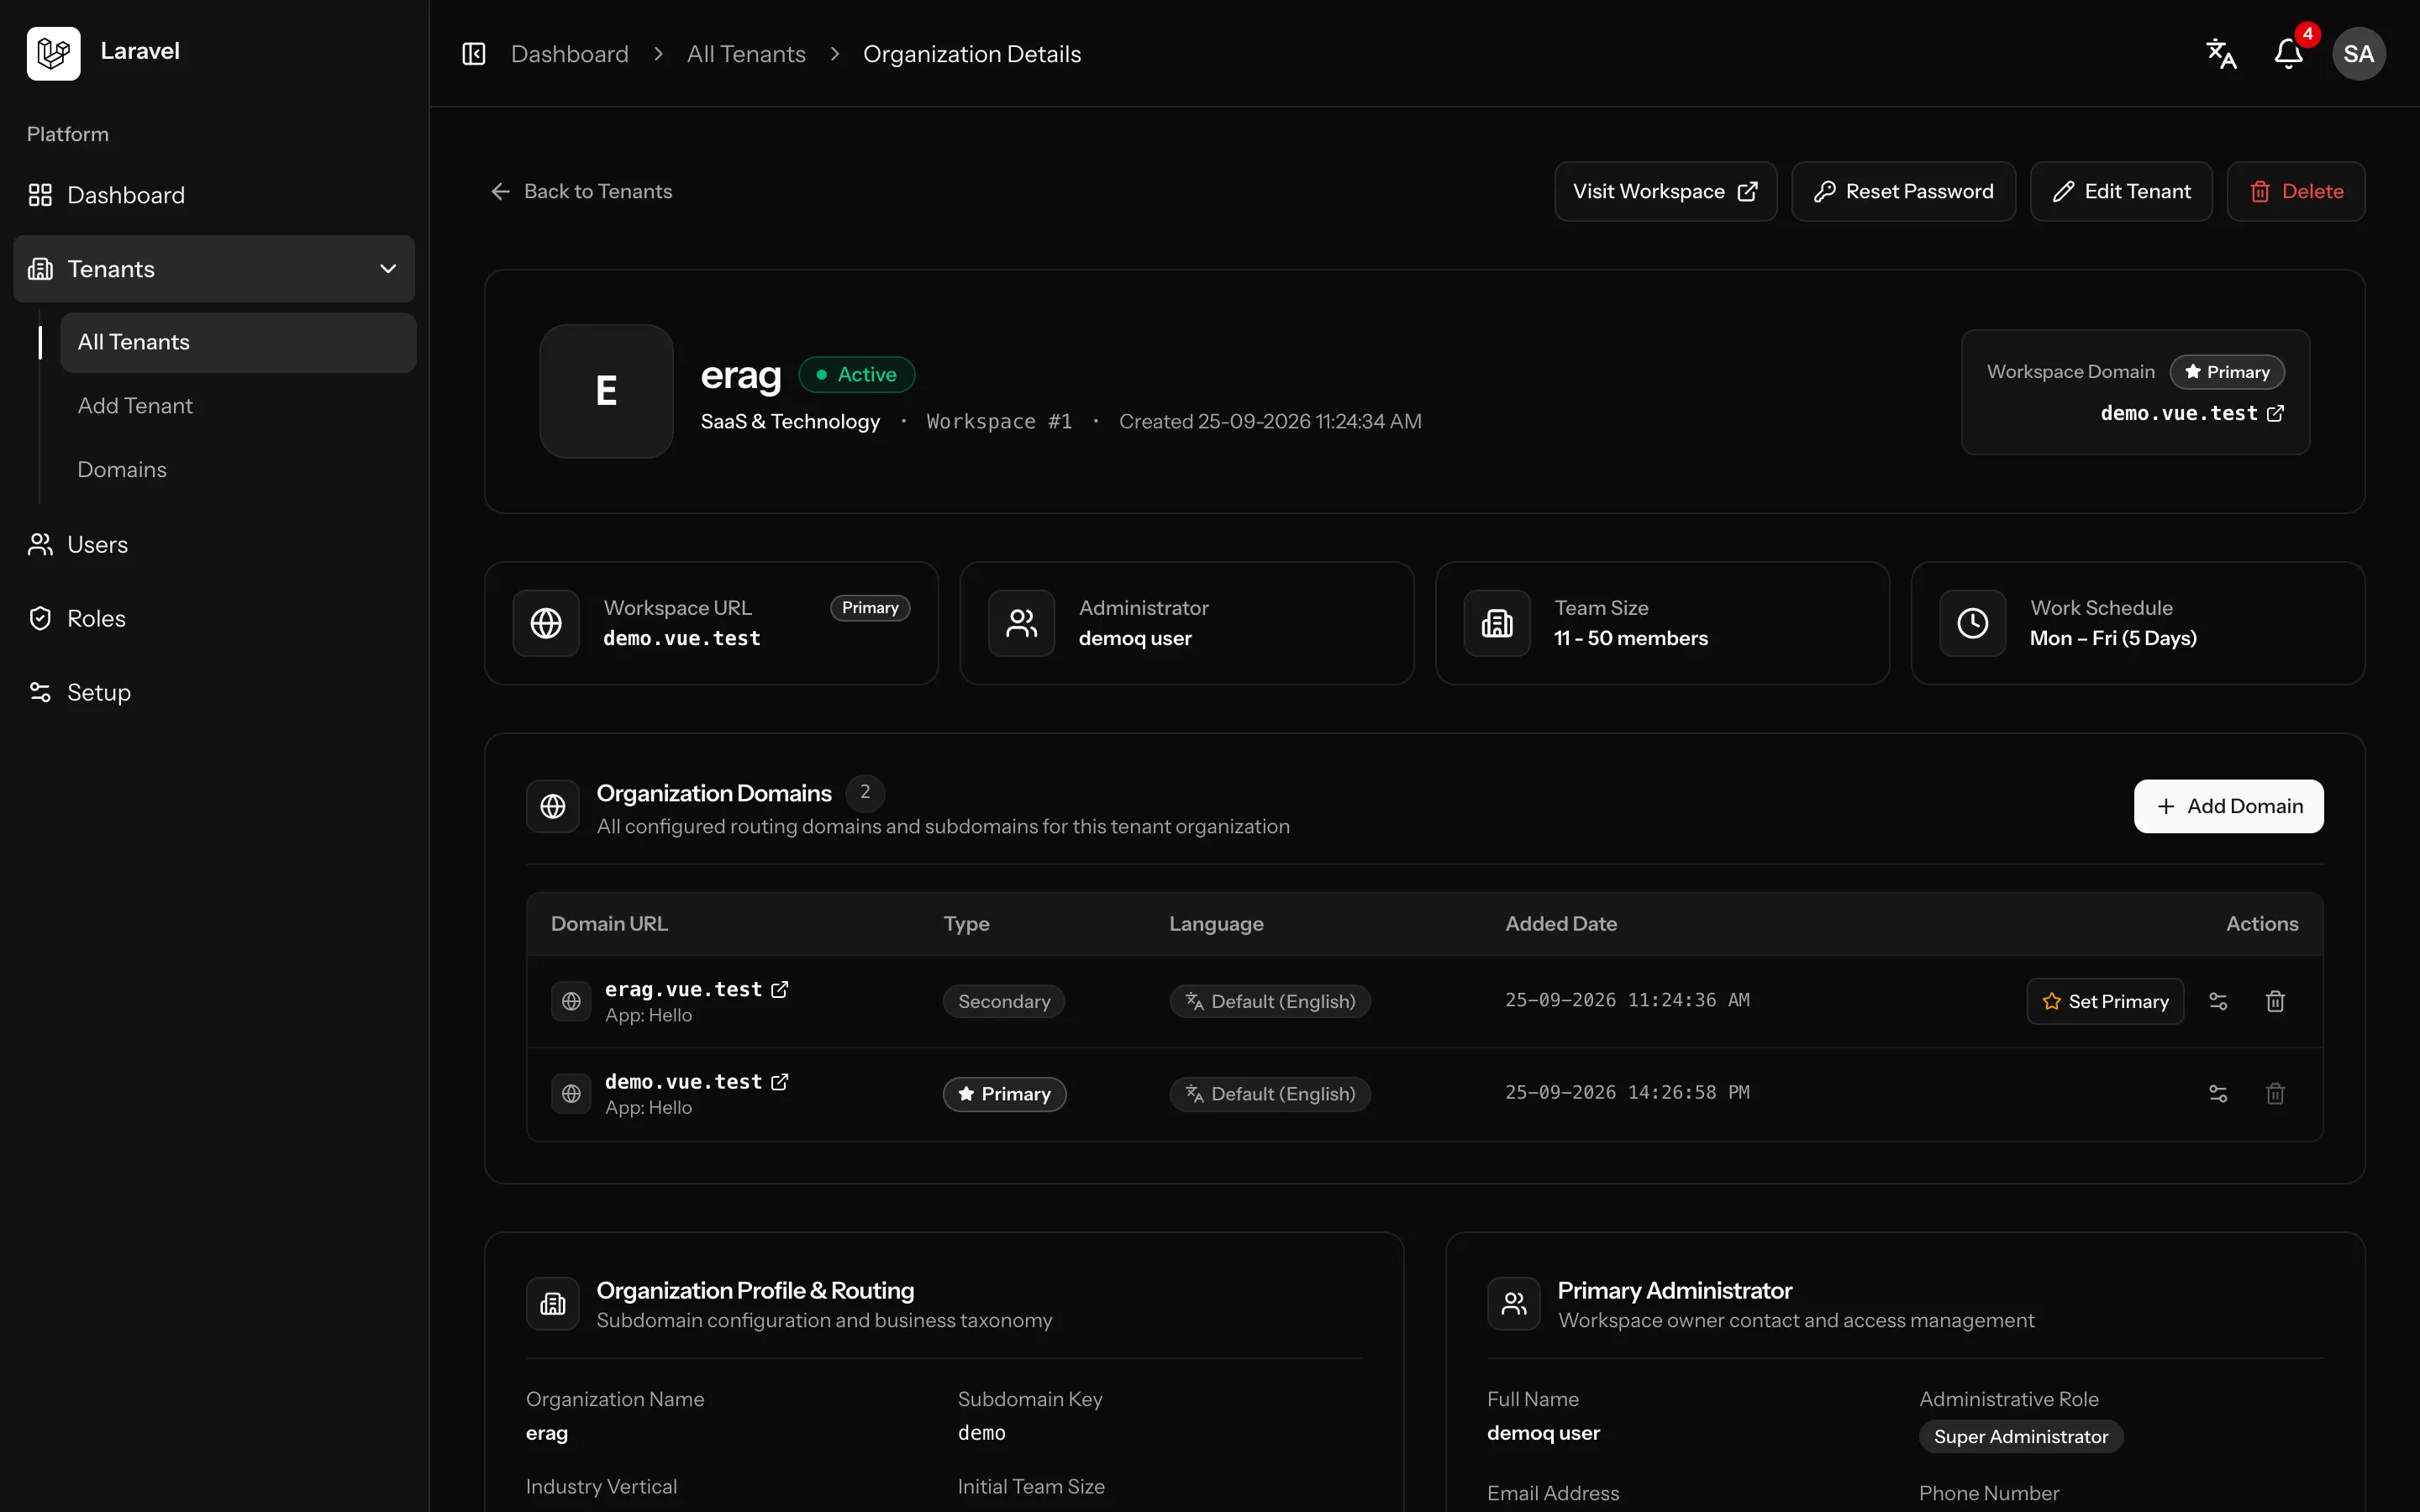
Task: Click the red Delete button
Action: [2296, 191]
